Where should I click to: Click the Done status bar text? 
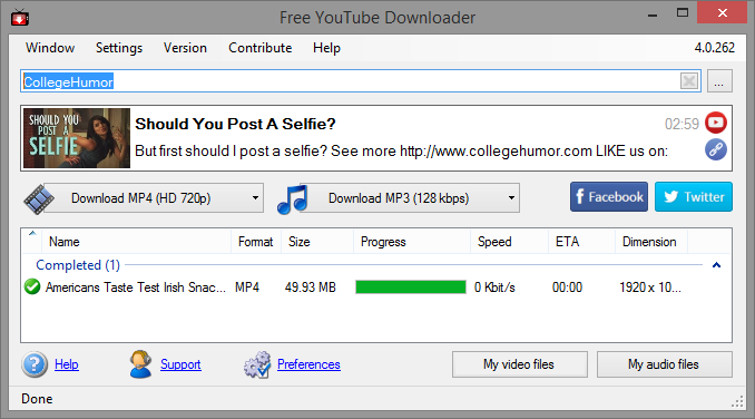[x=37, y=399]
